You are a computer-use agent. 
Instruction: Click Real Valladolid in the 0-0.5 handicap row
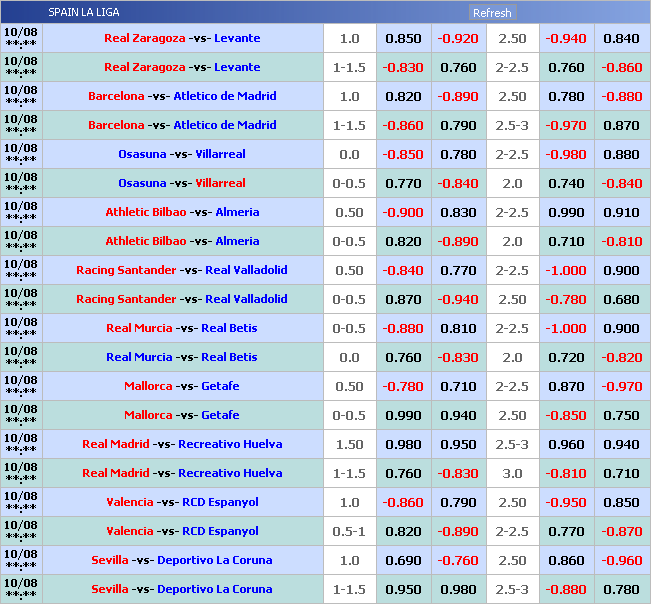246,299
